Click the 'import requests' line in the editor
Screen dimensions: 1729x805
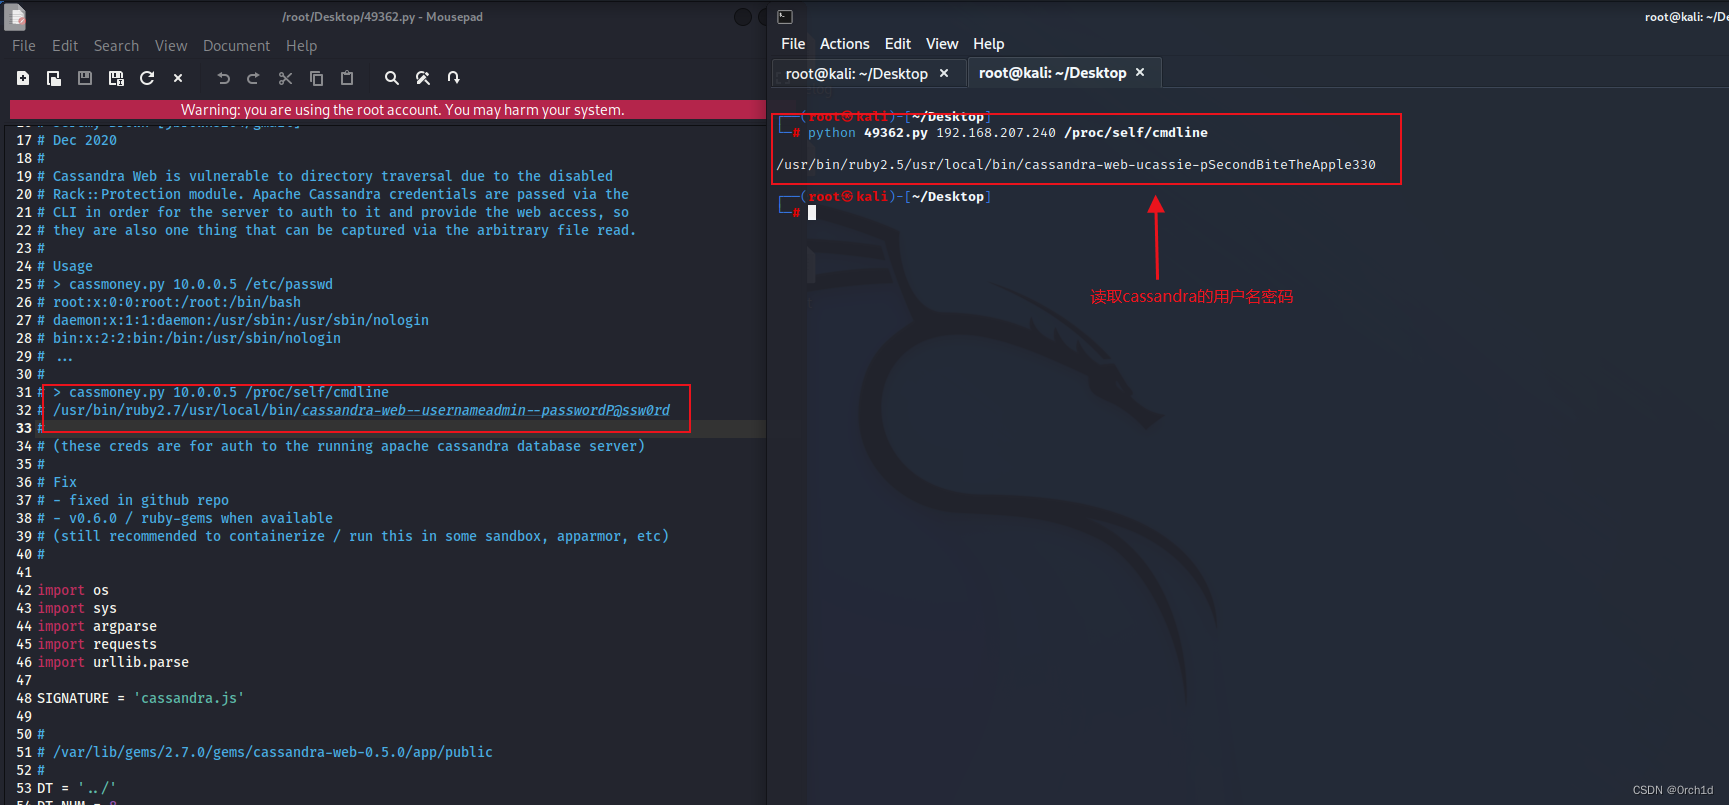(97, 644)
